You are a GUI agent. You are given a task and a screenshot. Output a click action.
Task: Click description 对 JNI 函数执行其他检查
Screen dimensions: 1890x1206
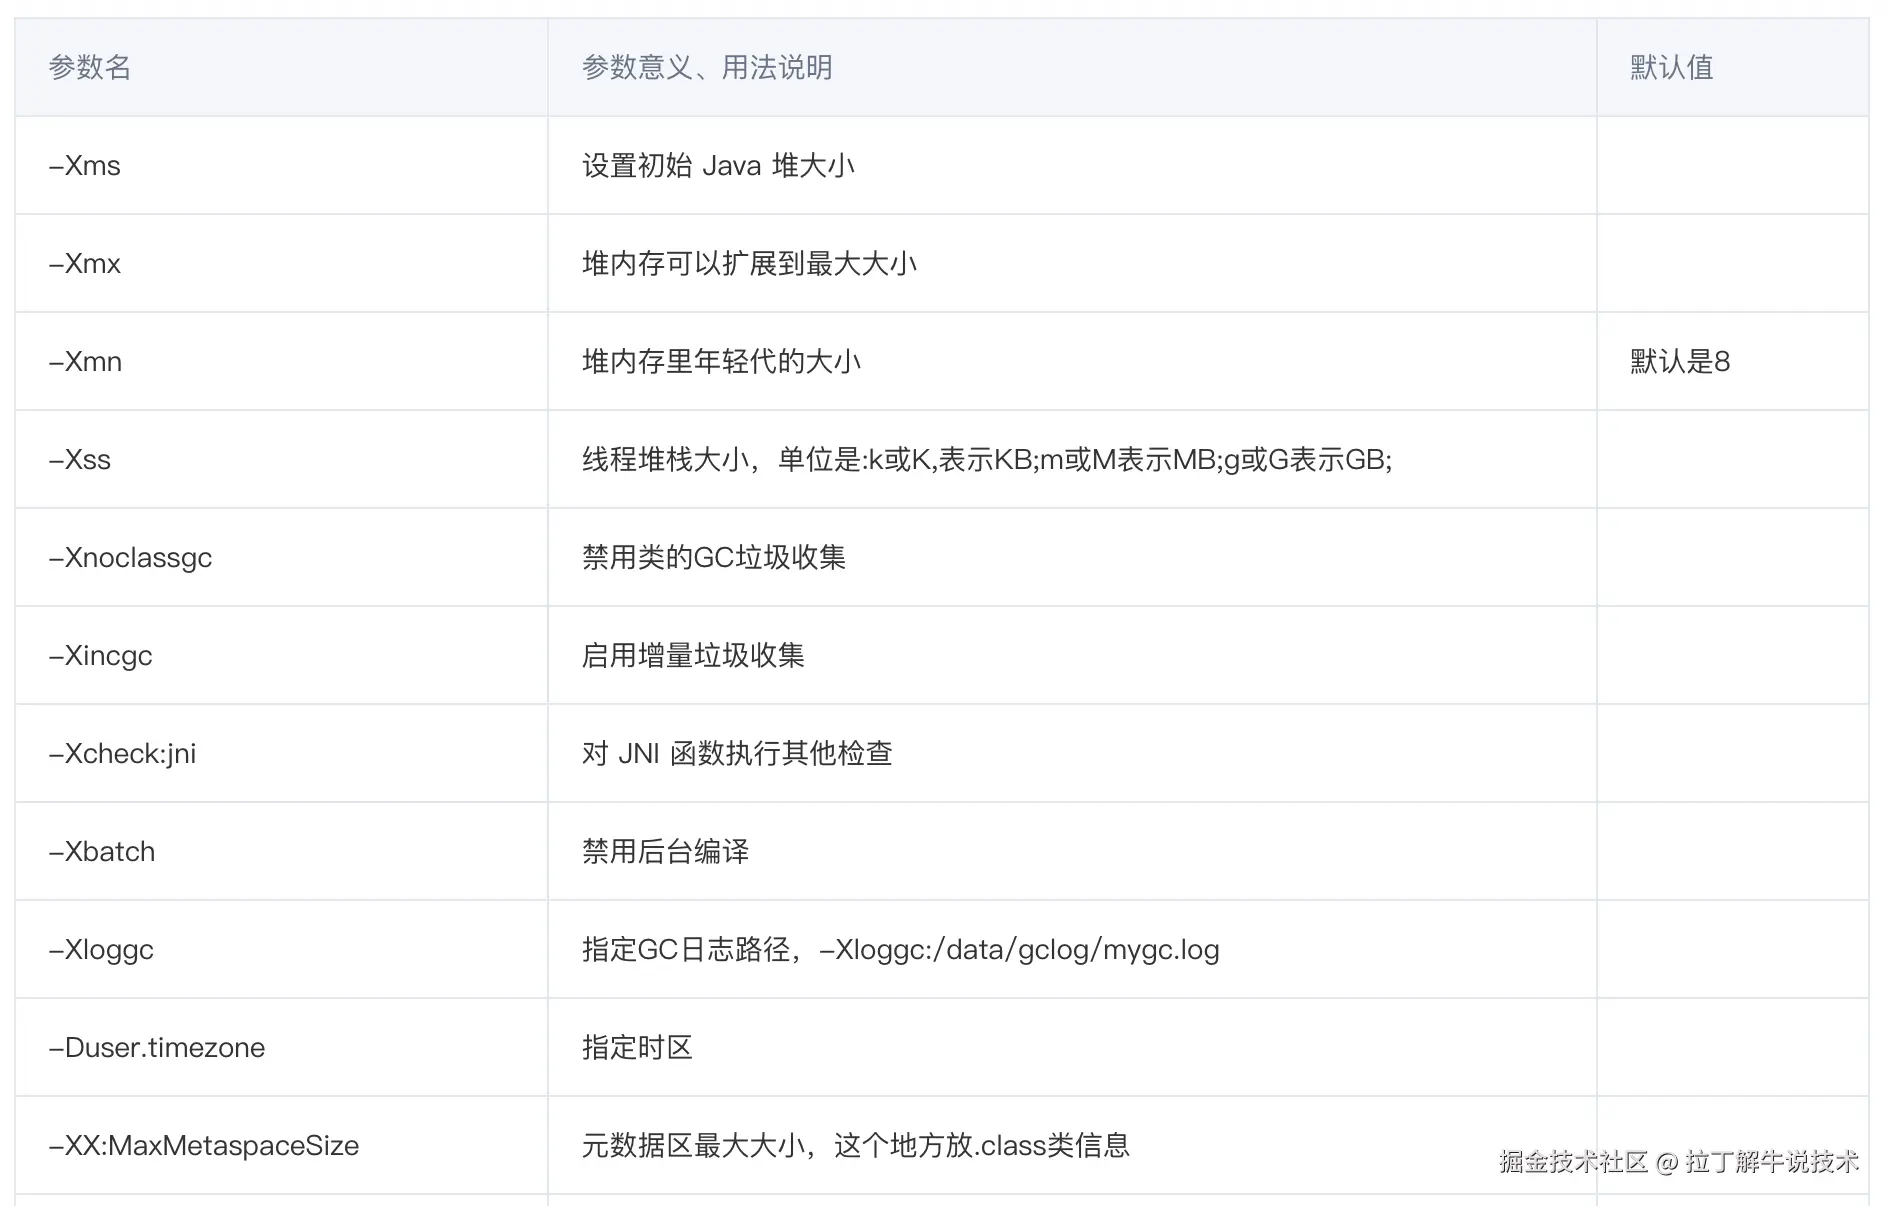pos(737,753)
